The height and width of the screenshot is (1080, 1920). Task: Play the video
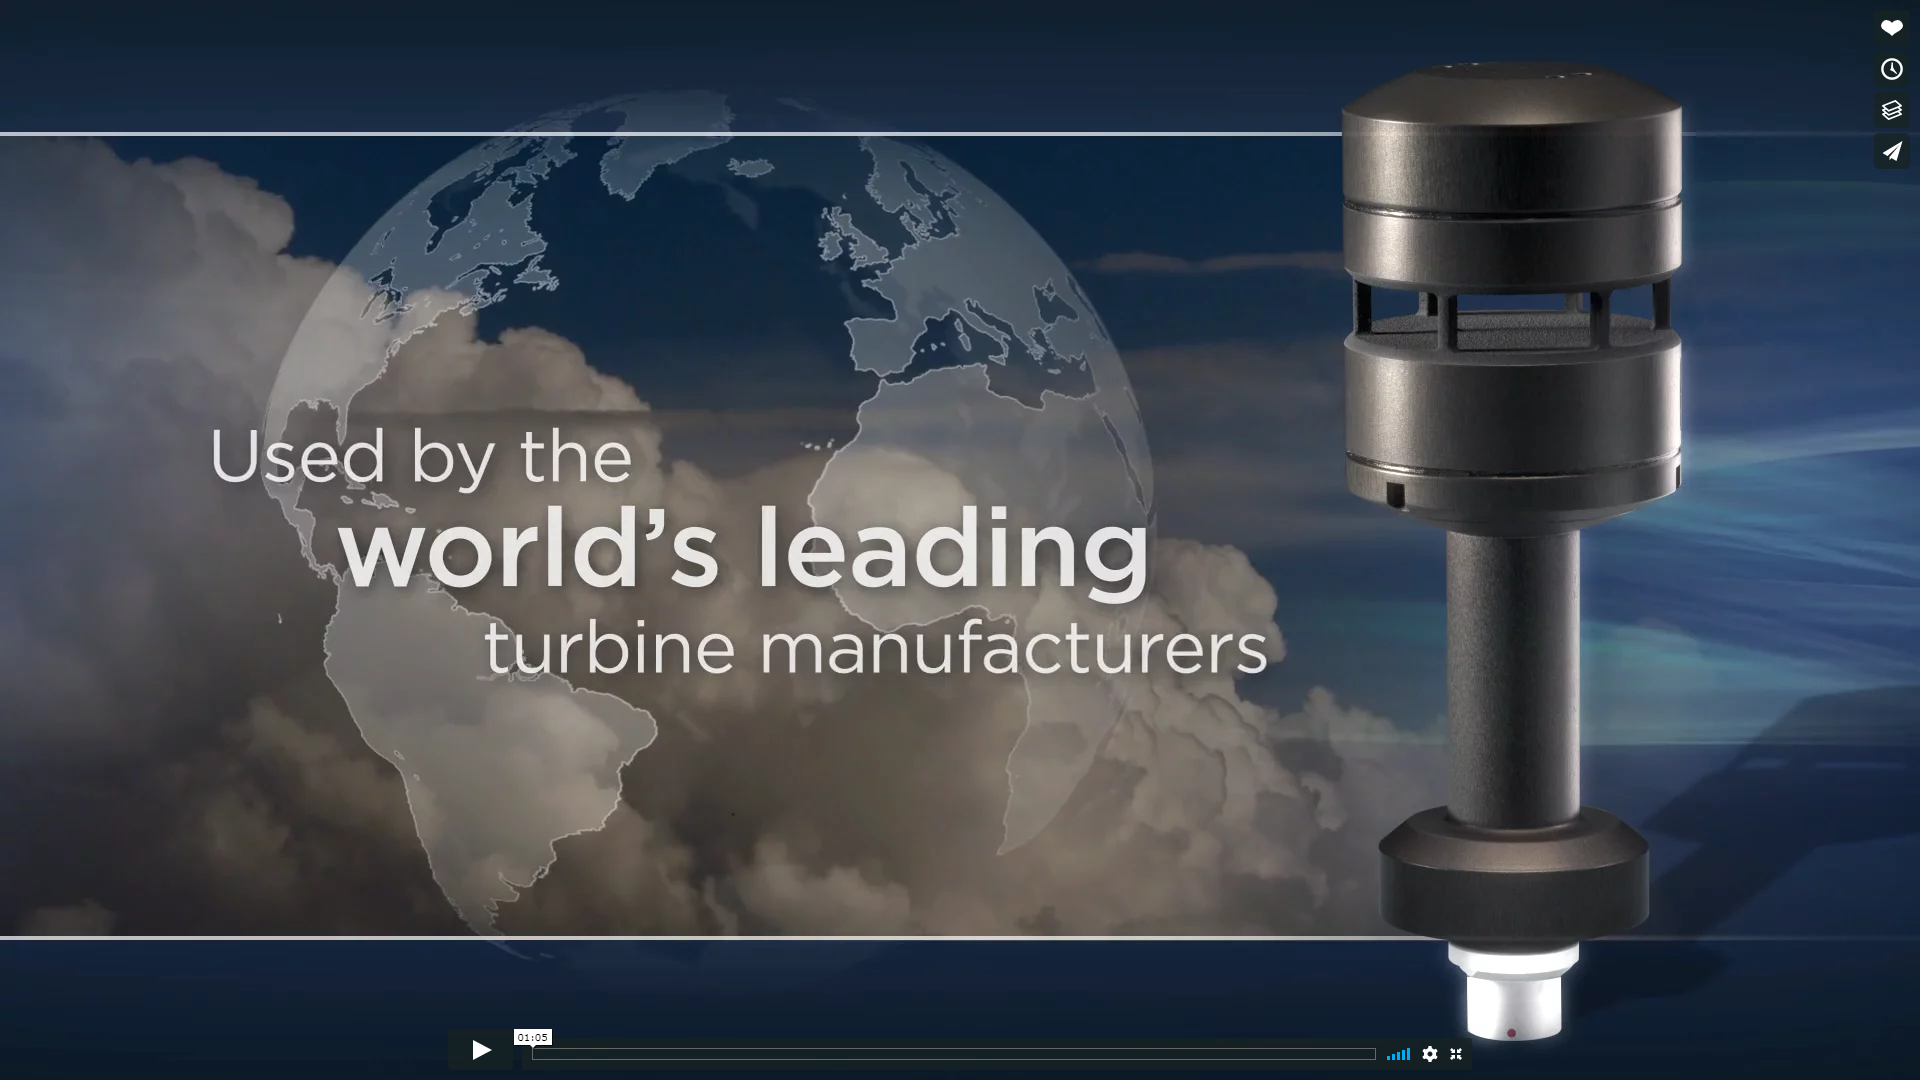pos(481,1050)
